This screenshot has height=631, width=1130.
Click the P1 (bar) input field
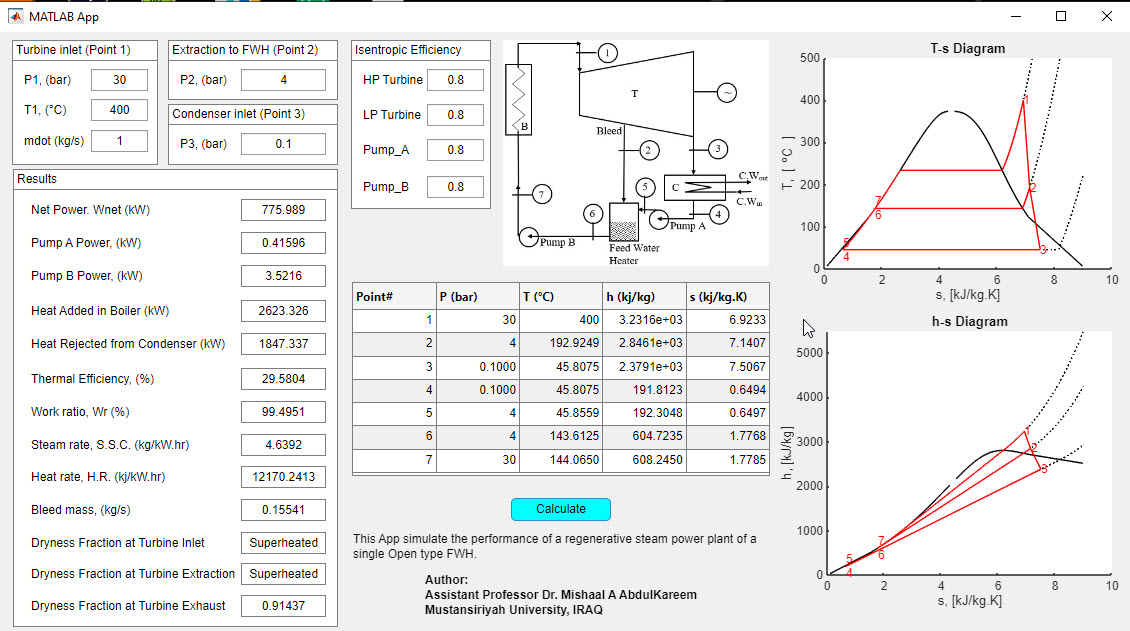coord(120,80)
